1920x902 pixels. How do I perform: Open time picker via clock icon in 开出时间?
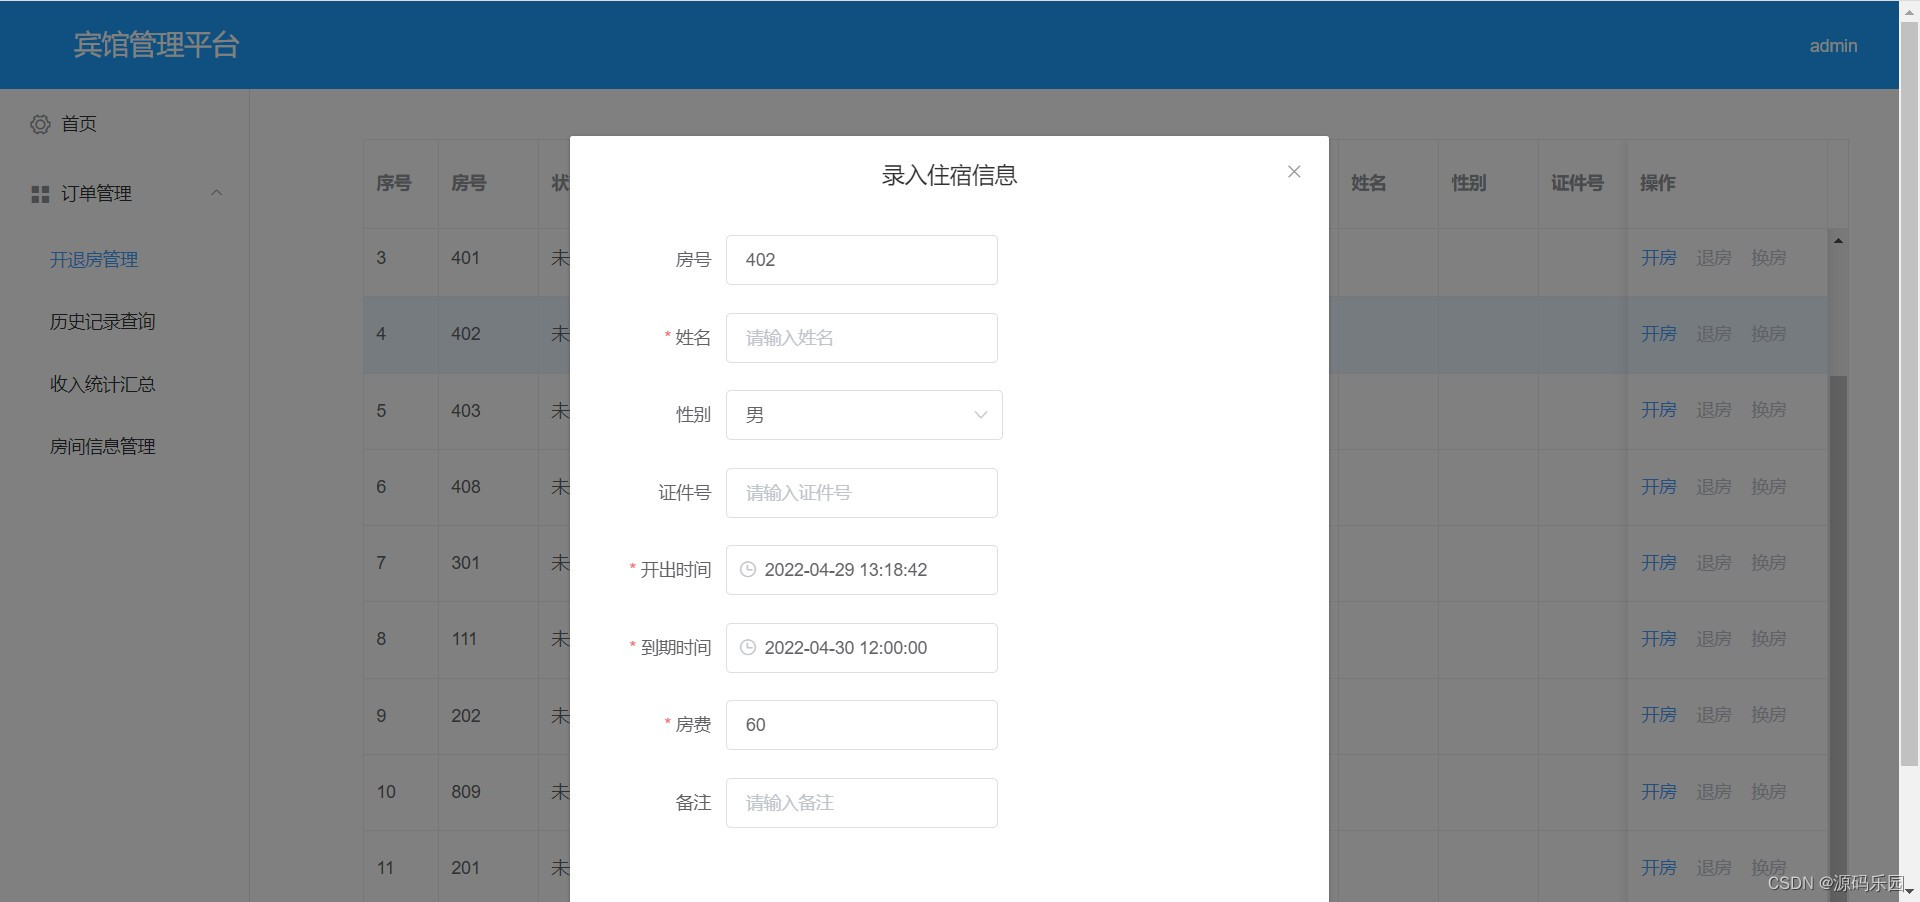point(748,569)
